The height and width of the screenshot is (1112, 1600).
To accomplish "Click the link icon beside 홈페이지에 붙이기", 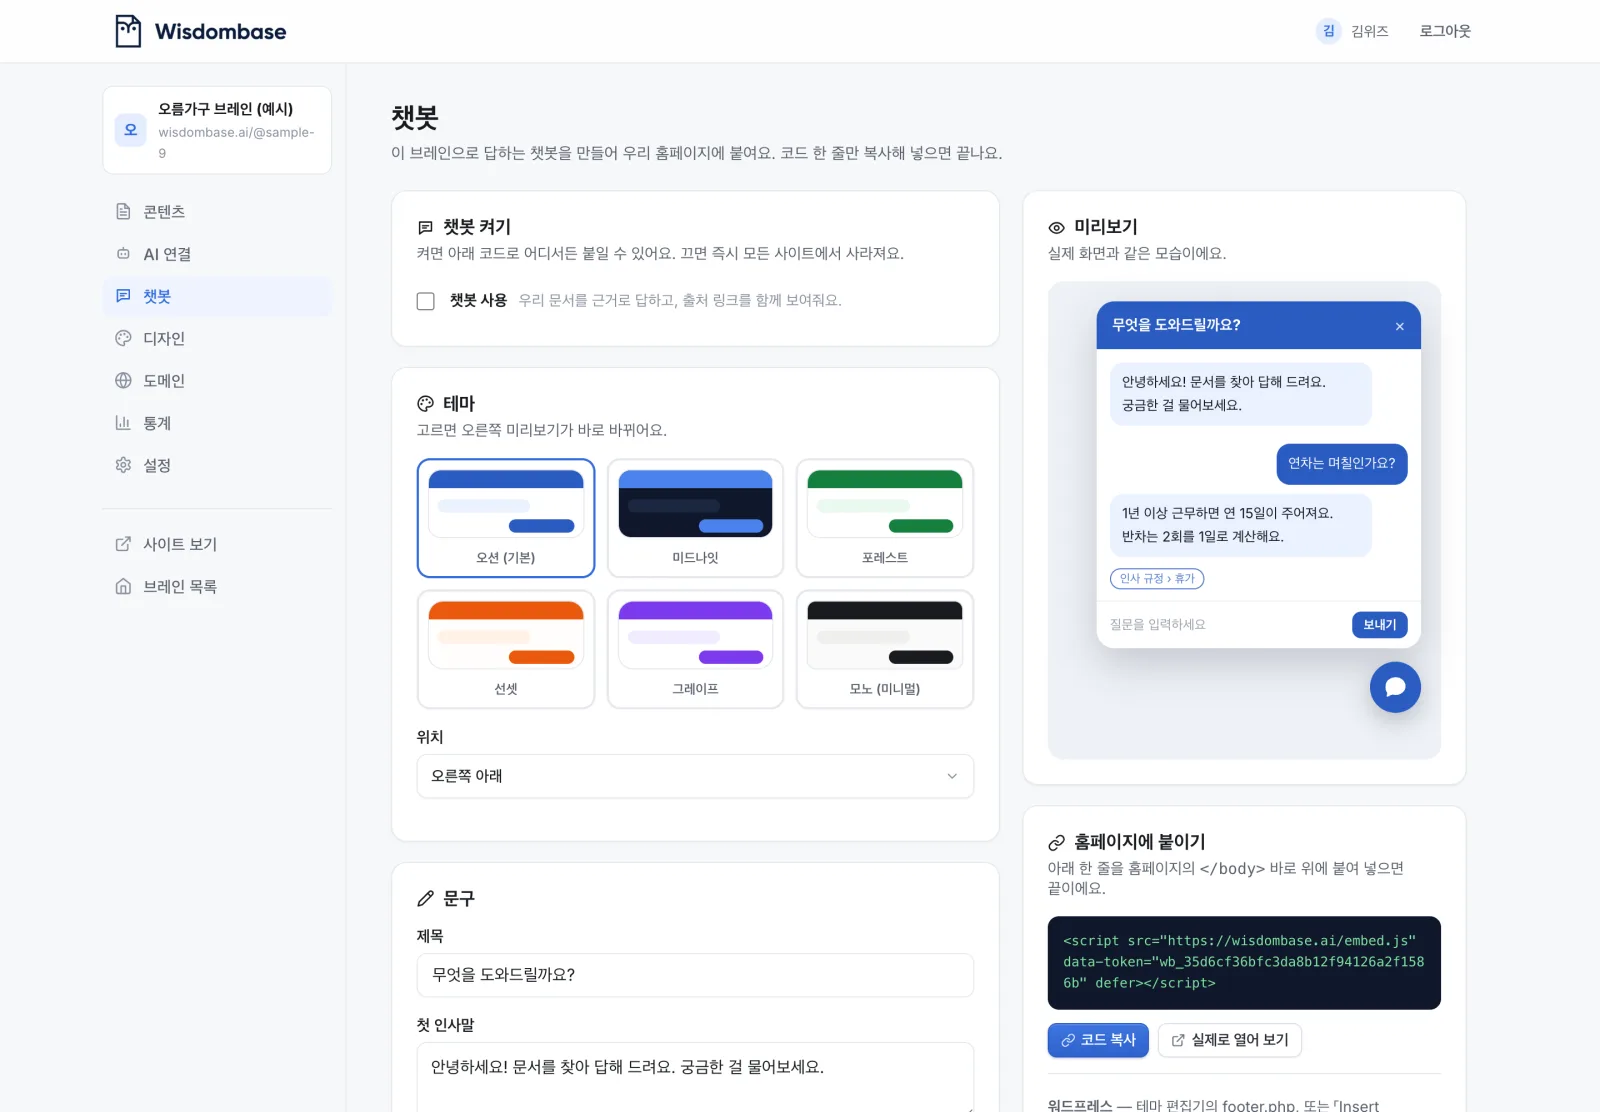I will 1056,842.
